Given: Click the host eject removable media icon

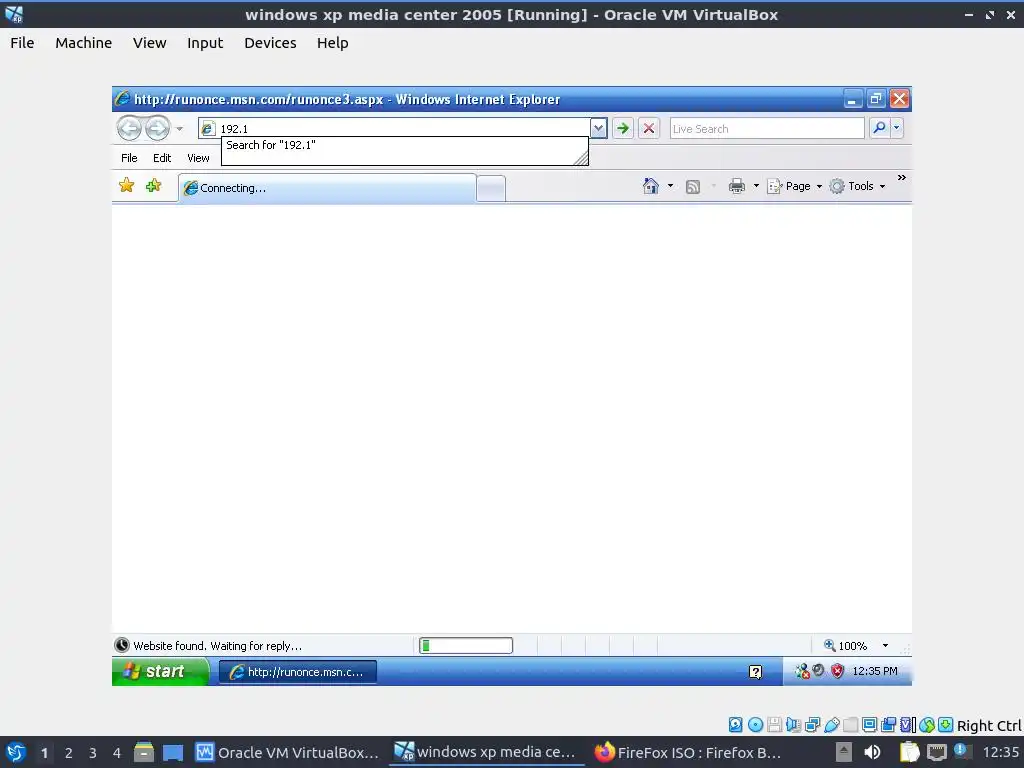Looking at the screenshot, I should pos(844,752).
